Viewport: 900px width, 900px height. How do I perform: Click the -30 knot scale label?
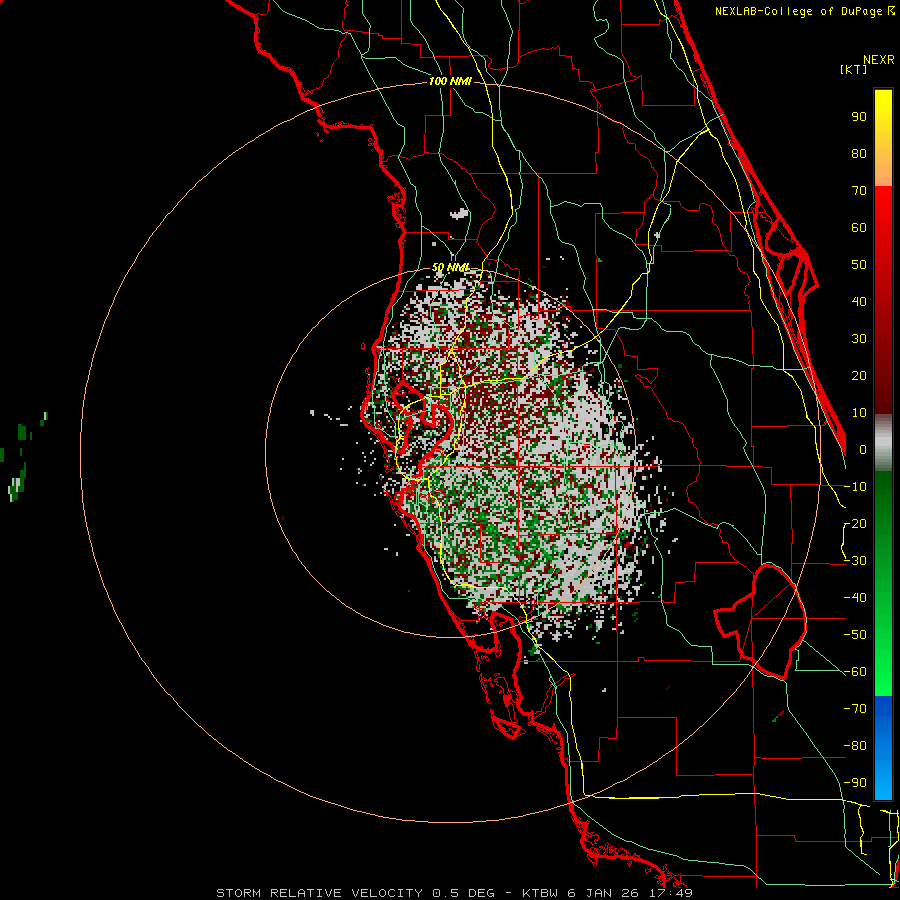tap(855, 561)
